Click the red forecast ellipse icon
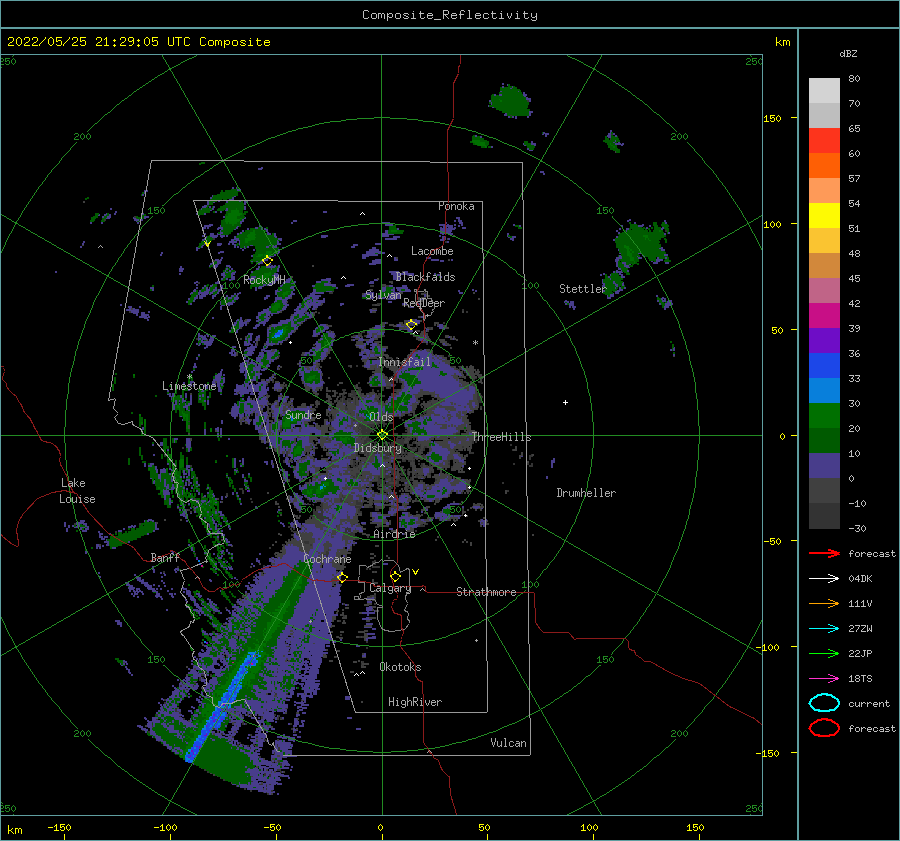The width and height of the screenshot is (900, 841). (x=824, y=728)
